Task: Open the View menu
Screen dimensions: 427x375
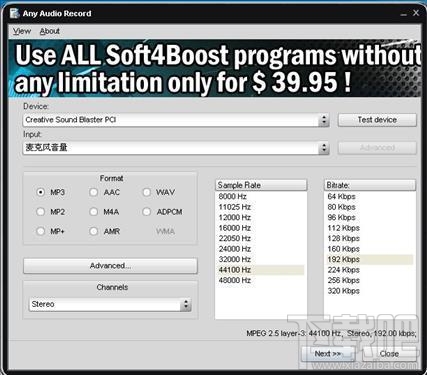Action: point(22,31)
